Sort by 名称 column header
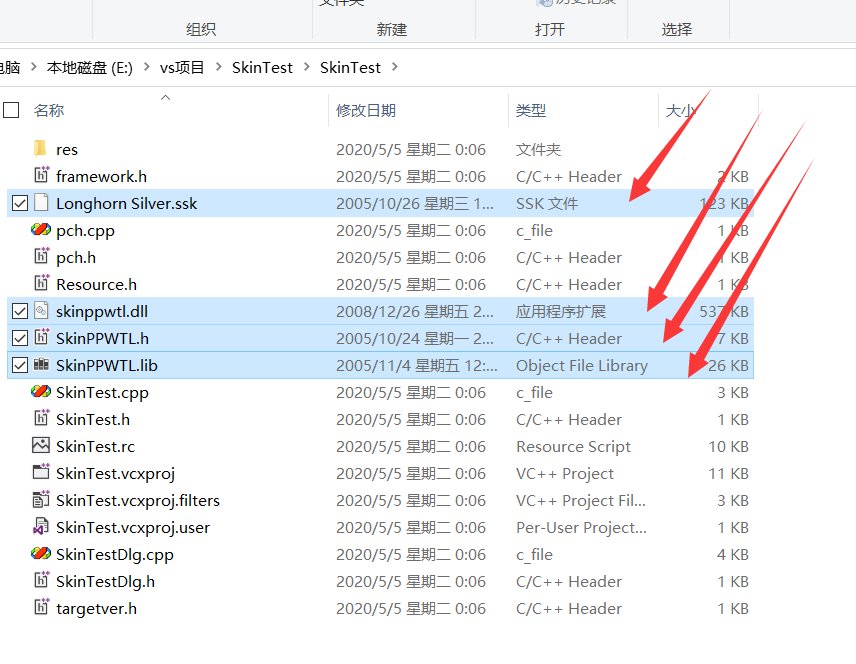Image resolution: width=856 pixels, height=664 pixels. tap(49, 110)
